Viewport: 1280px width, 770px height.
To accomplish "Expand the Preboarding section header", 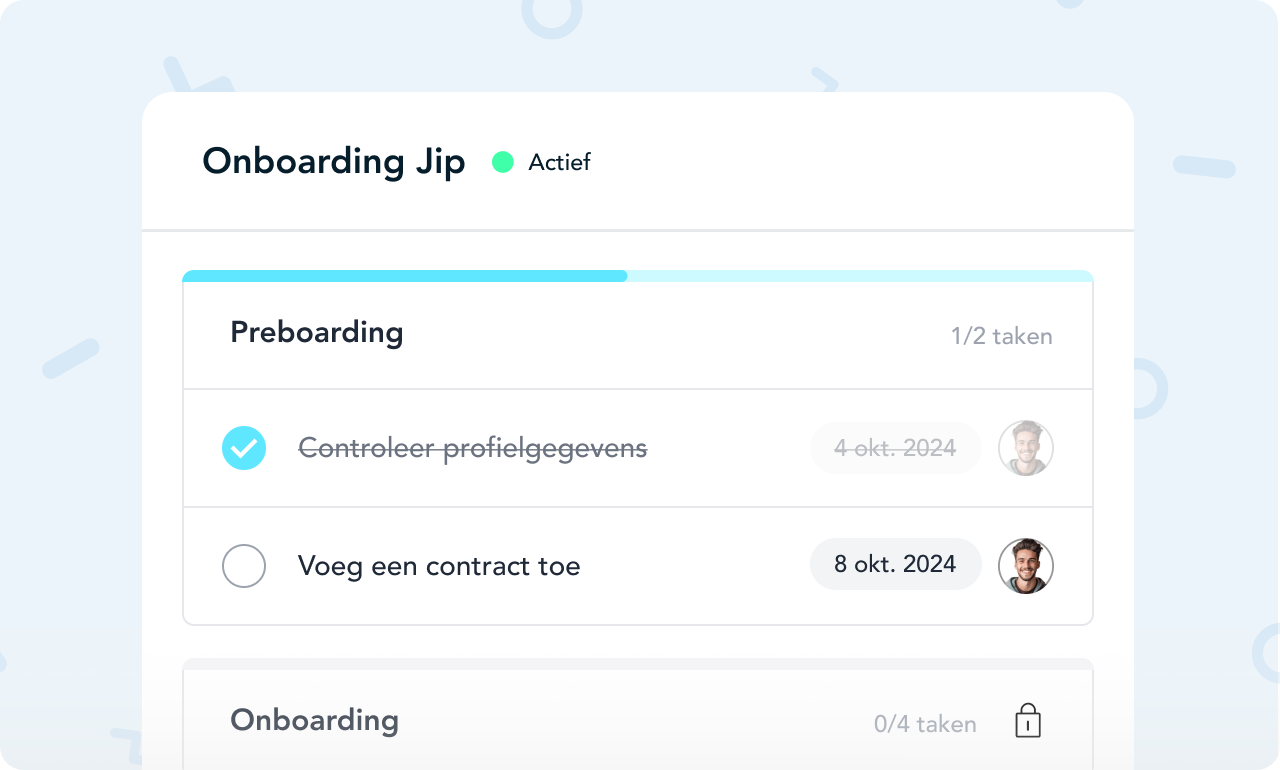I will pyautogui.click(x=638, y=335).
